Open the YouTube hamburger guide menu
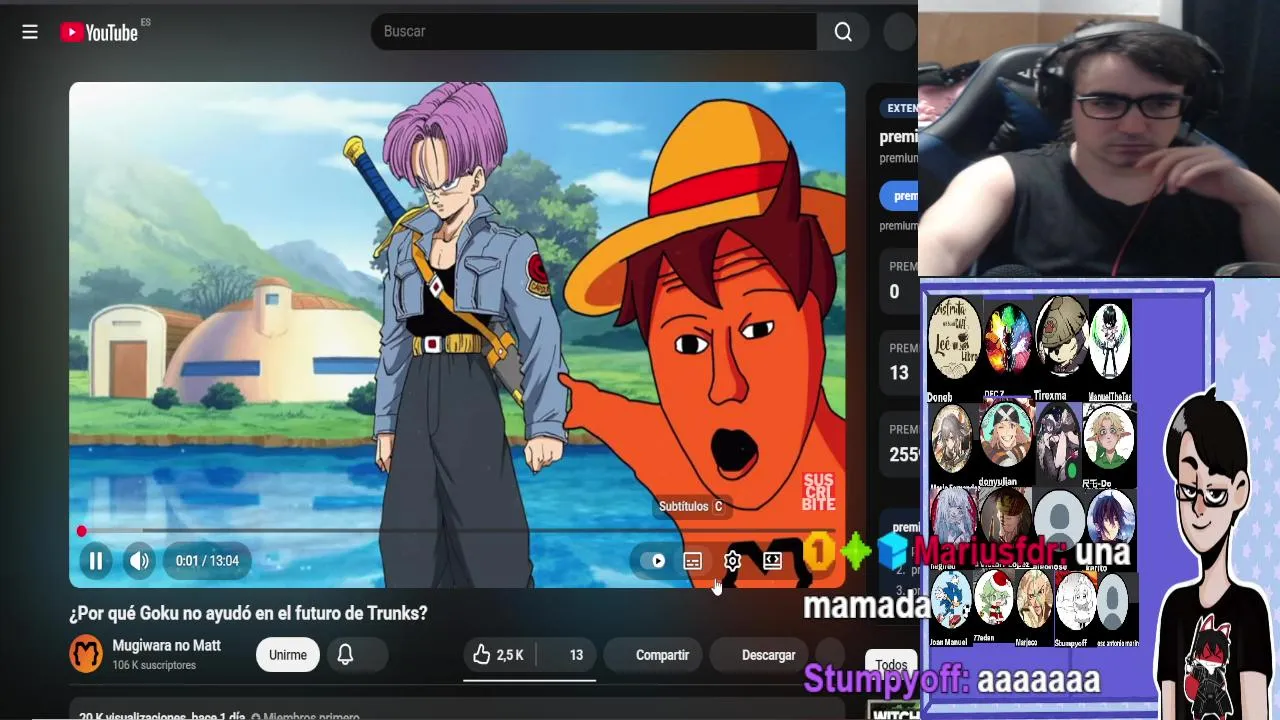Image resolution: width=1280 pixels, height=720 pixels. (x=30, y=32)
